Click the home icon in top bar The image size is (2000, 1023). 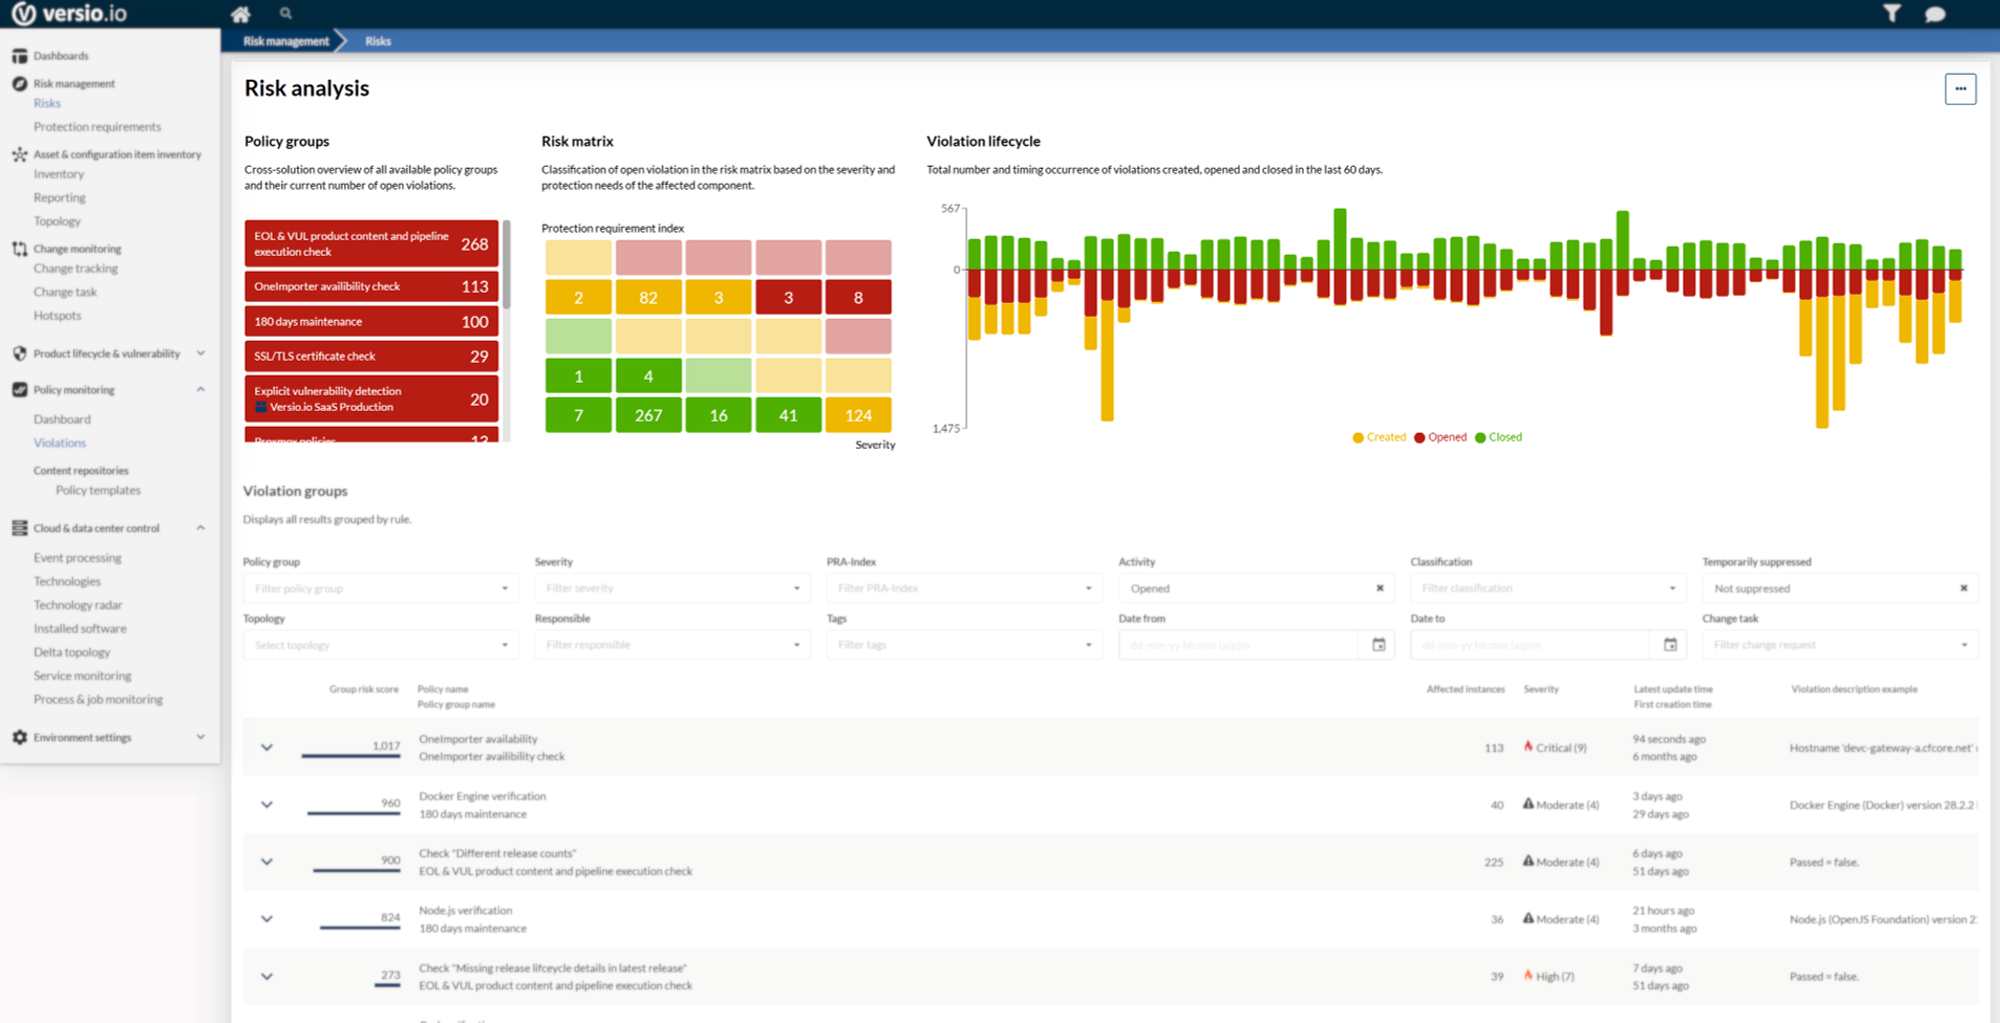tap(240, 14)
